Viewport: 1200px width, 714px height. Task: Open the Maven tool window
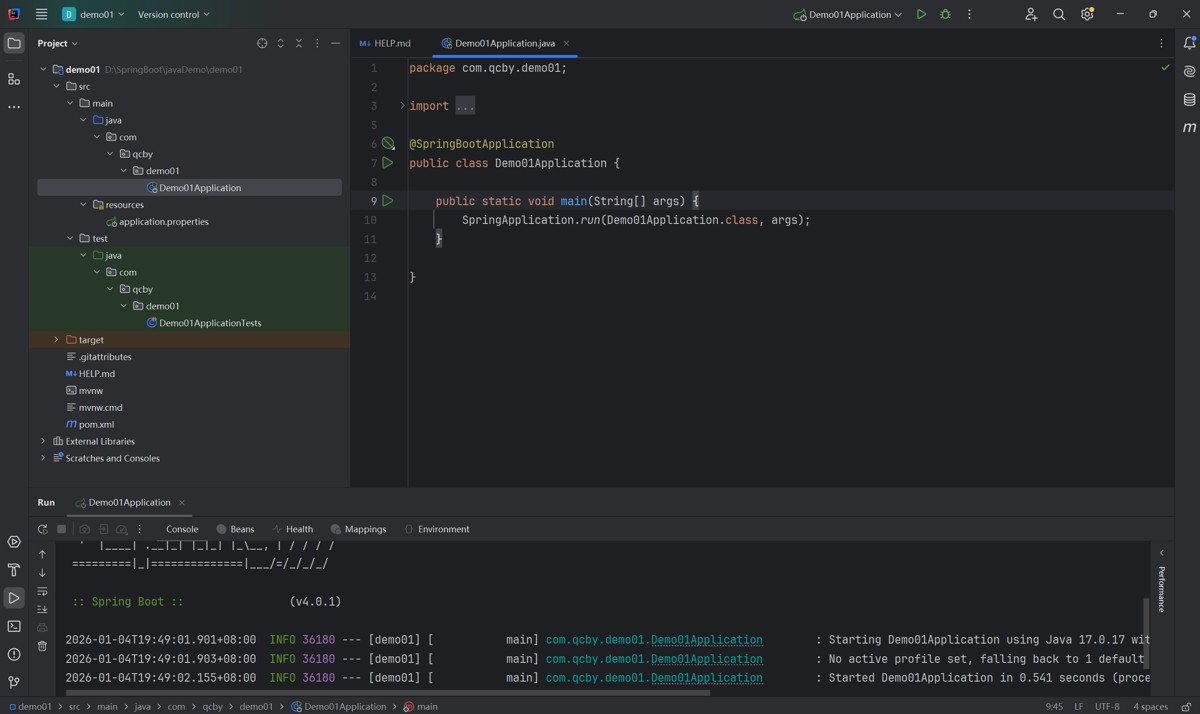click(1189, 128)
